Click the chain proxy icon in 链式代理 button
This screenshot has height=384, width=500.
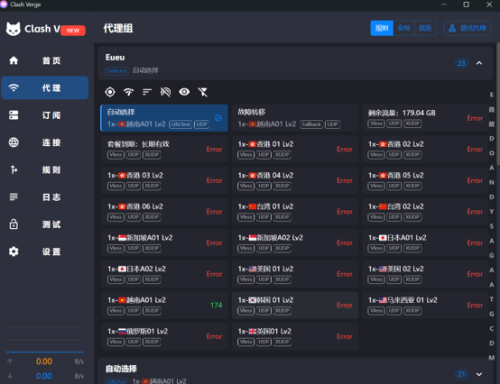(x=452, y=28)
